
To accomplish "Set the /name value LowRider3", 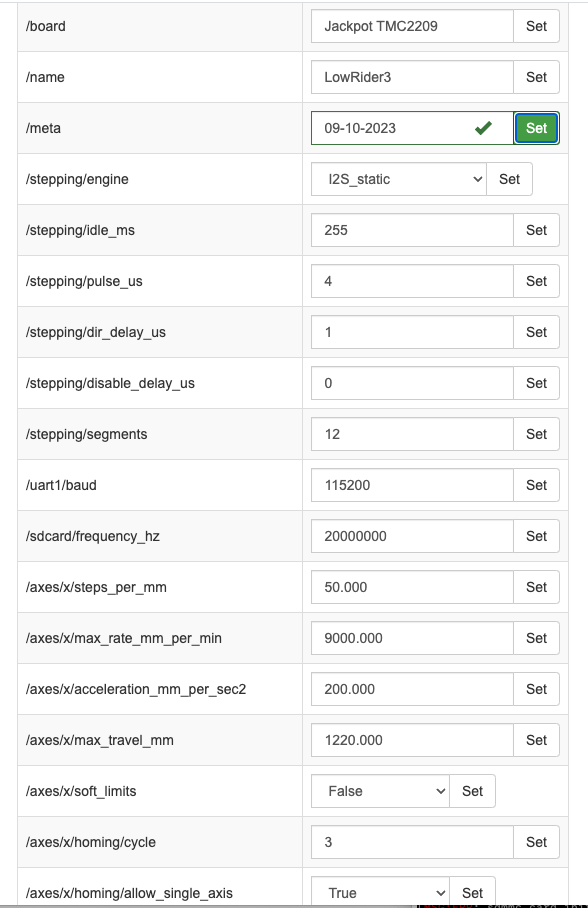I will point(536,77).
